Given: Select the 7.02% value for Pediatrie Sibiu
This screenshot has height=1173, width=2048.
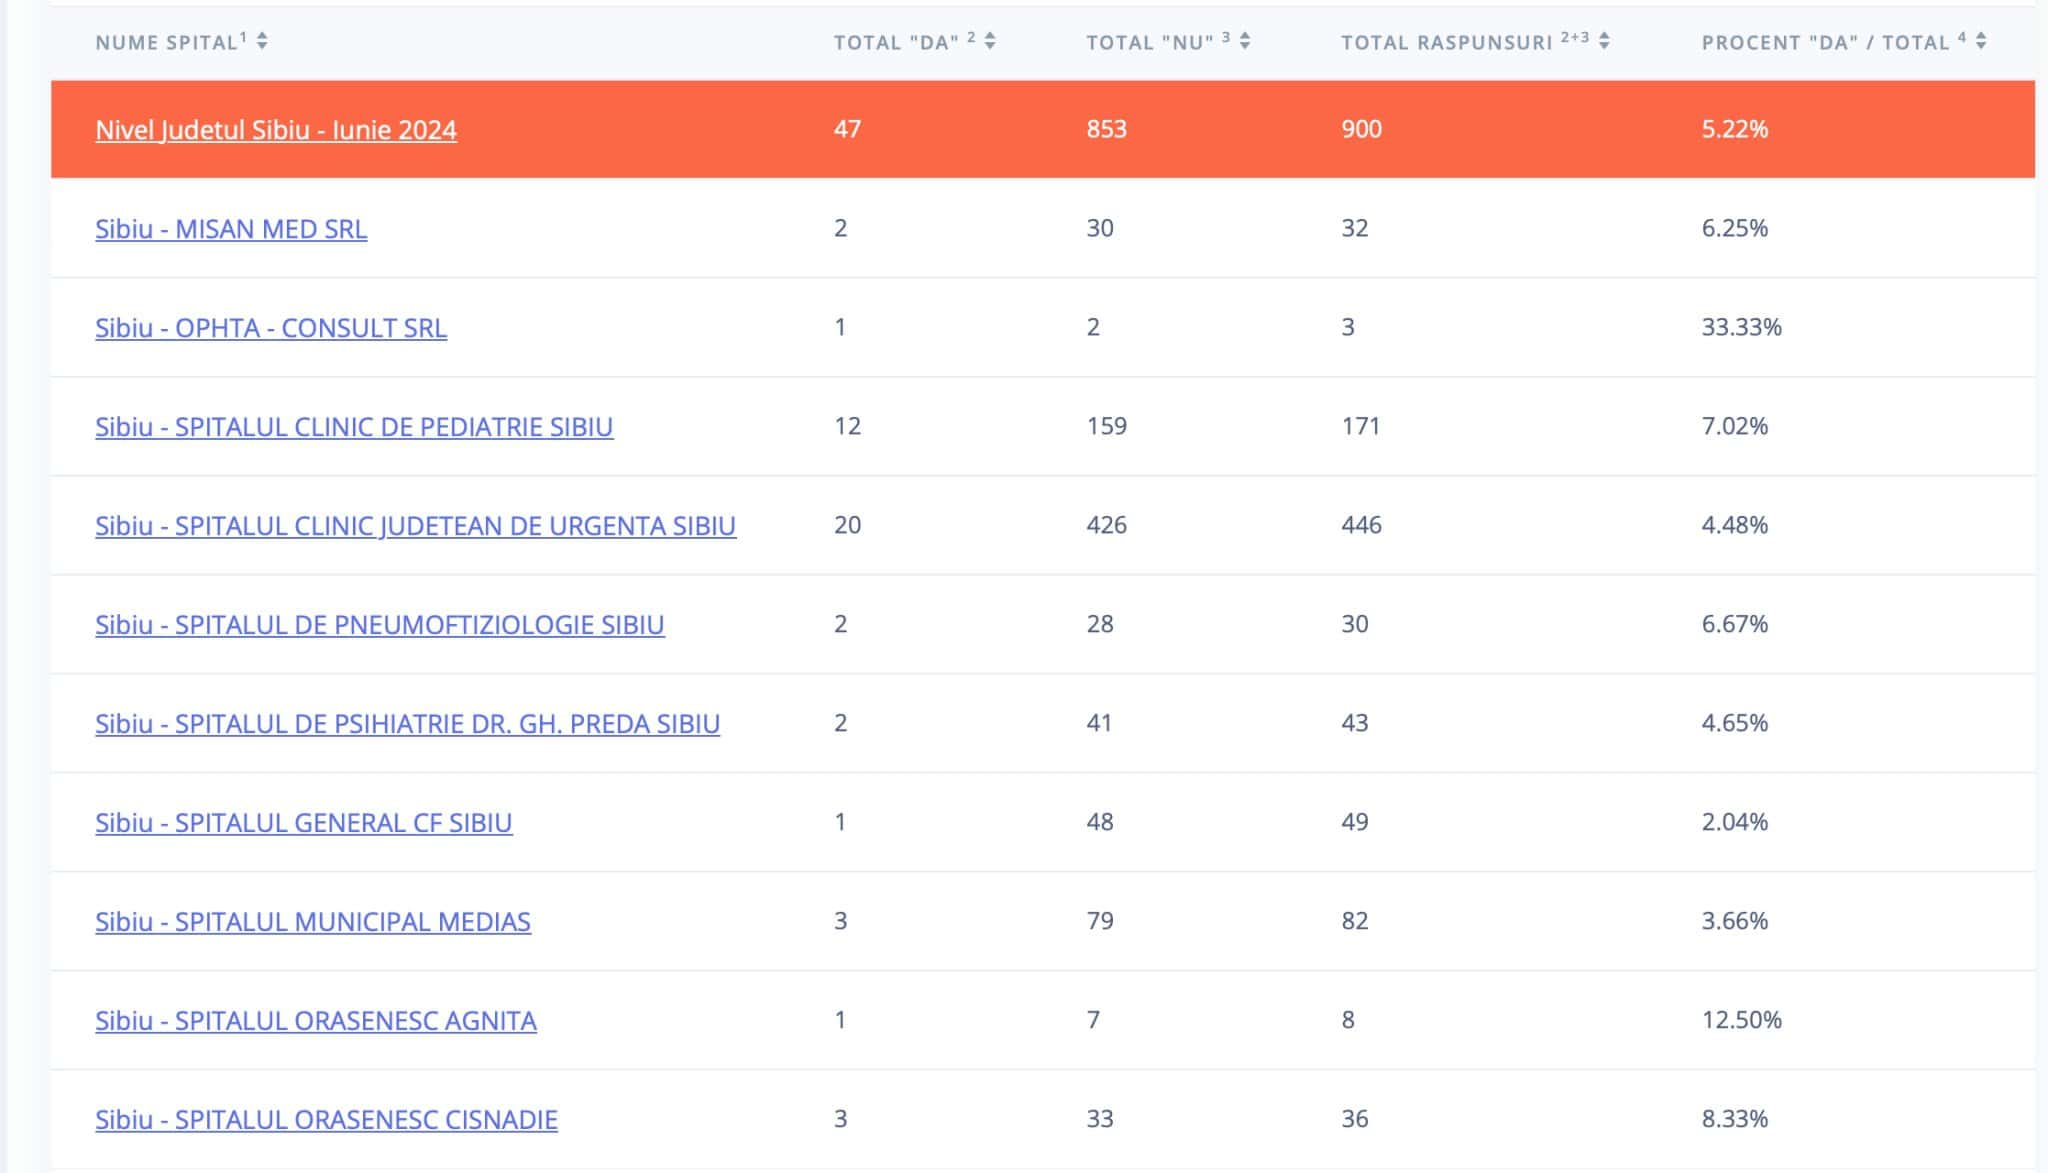Looking at the screenshot, I should tap(1735, 426).
